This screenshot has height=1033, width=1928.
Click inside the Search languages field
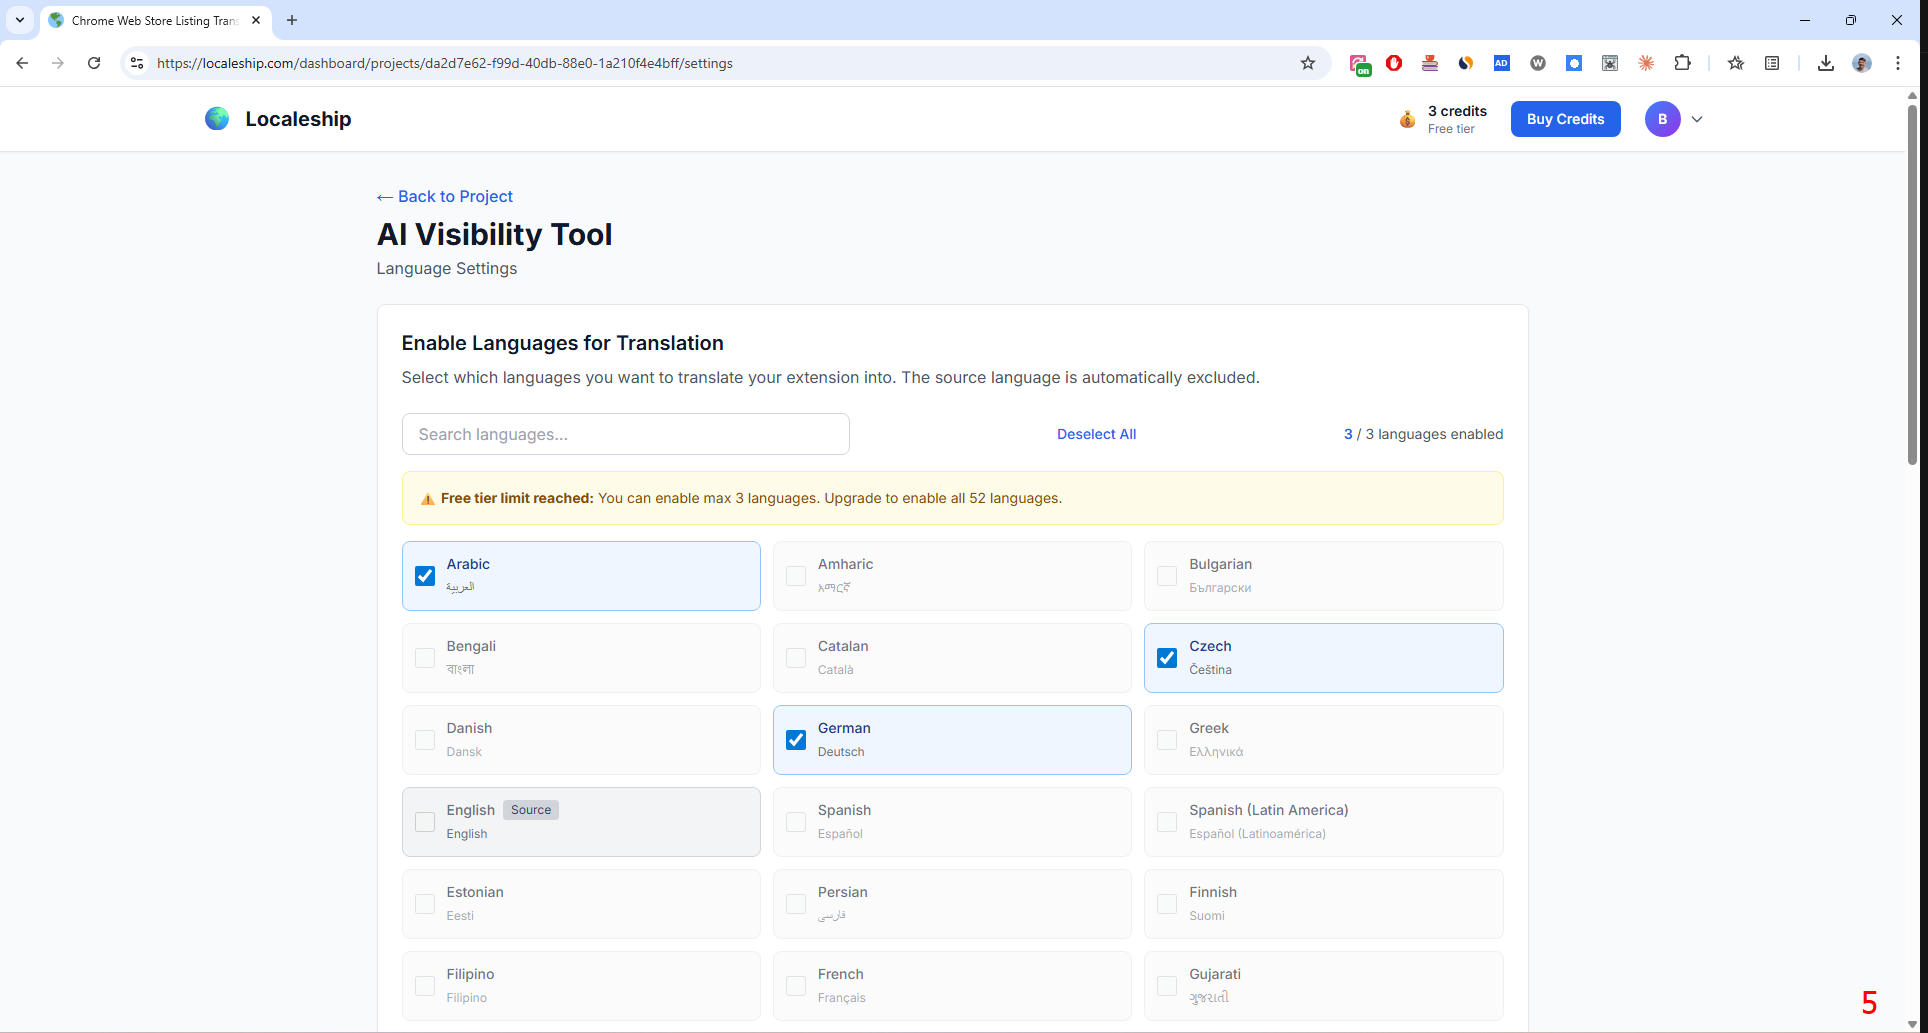tap(625, 434)
